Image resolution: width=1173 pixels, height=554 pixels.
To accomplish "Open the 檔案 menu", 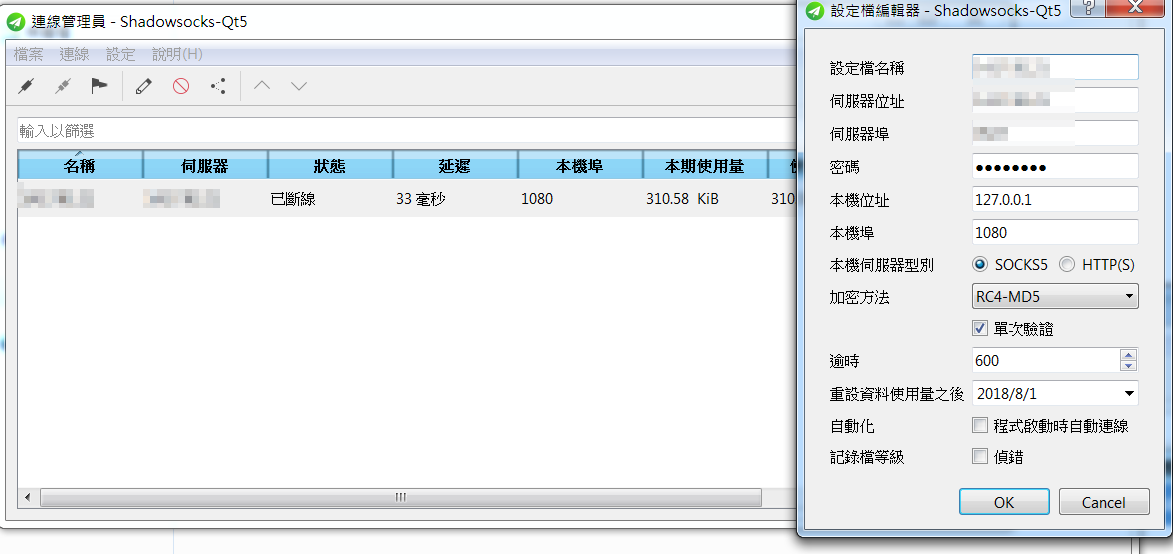I will click(x=28, y=54).
